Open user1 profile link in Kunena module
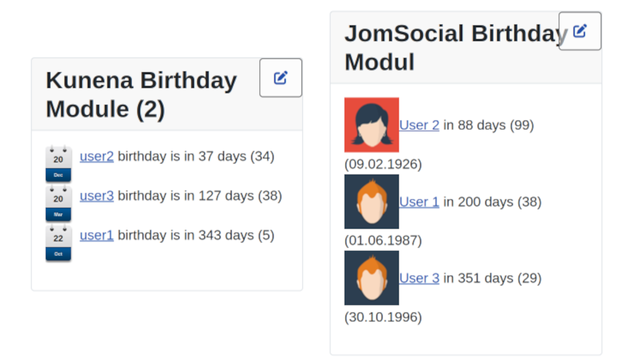 coord(97,236)
